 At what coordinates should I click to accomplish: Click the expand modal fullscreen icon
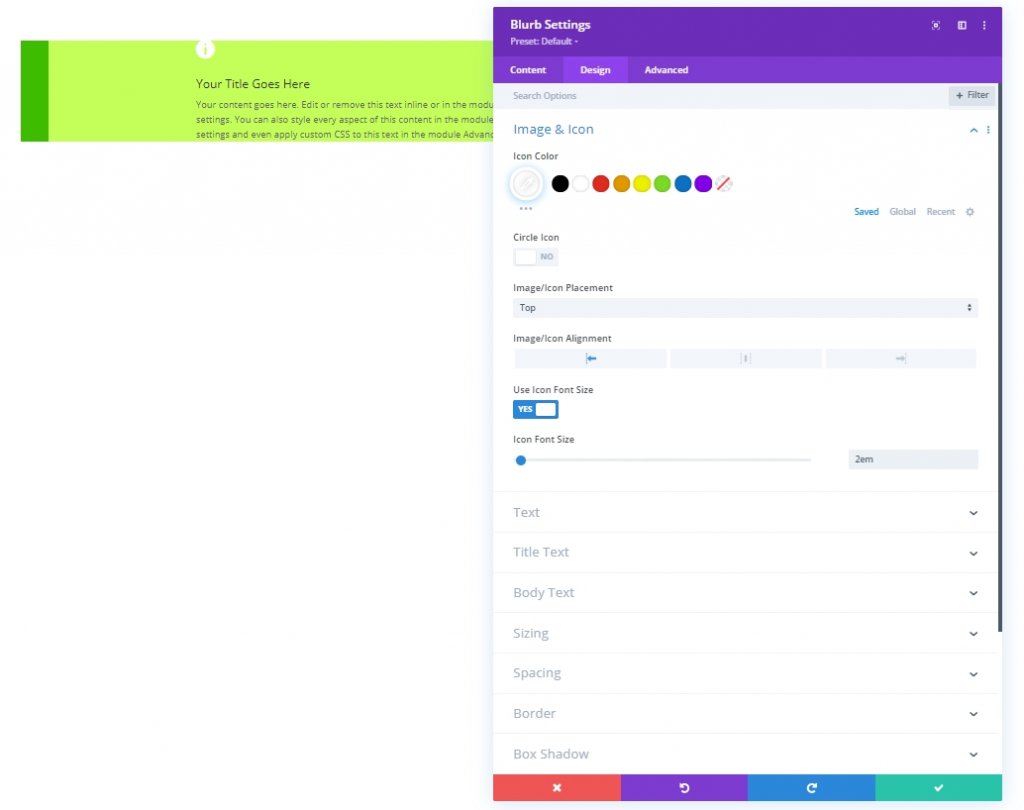(x=936, y=25)
